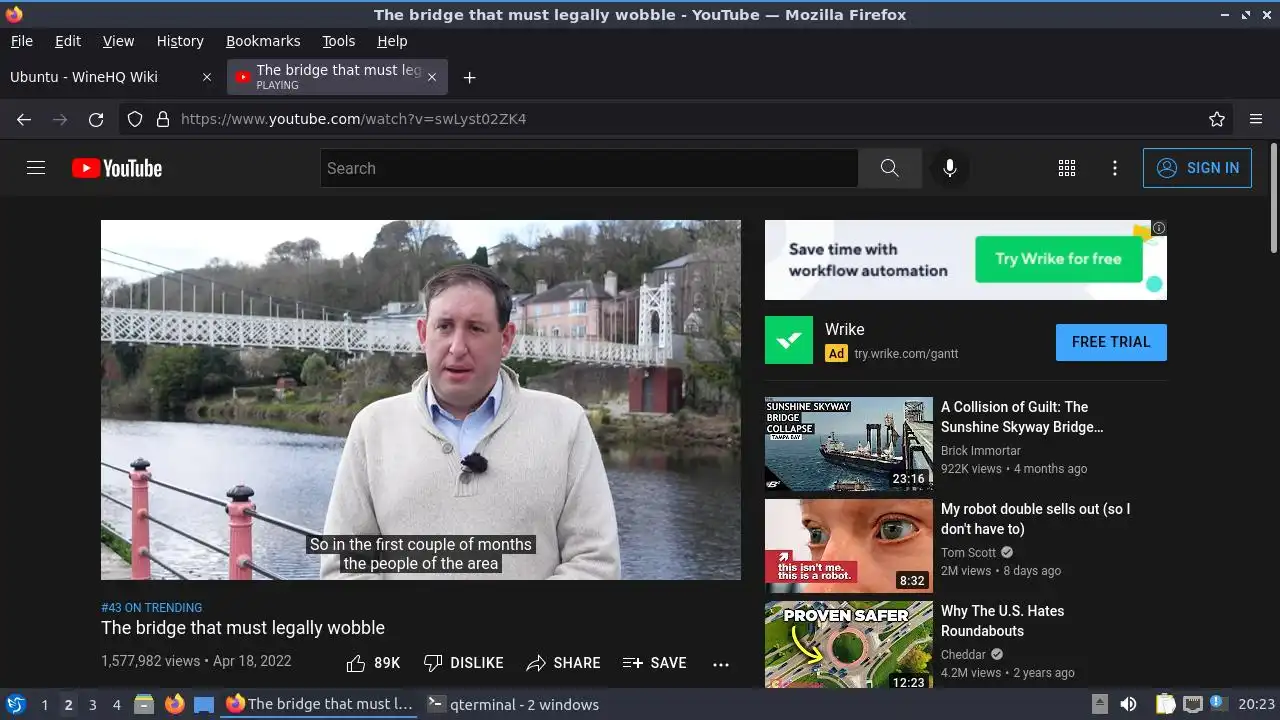
Task: Open 'Why The U.S. Hates Roundabouts' title
Action: tap(1003, 621)
